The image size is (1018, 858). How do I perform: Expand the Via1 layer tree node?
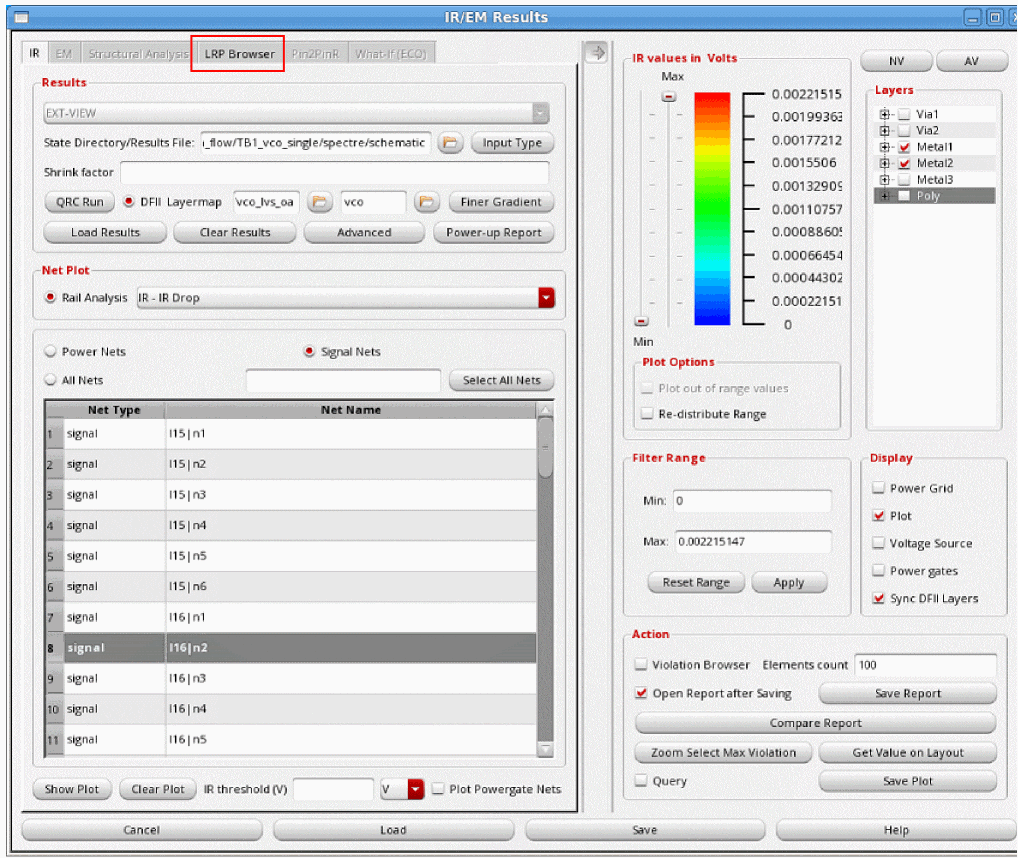point(884,115)
